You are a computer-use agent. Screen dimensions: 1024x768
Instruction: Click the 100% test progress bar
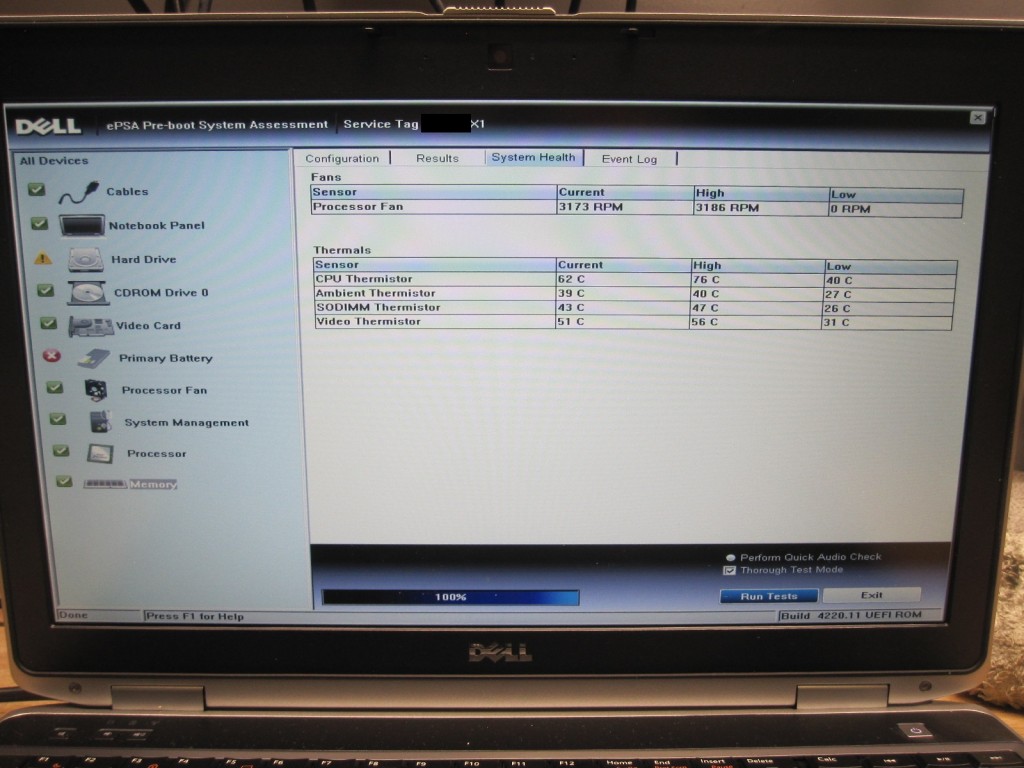click(451, 597)
